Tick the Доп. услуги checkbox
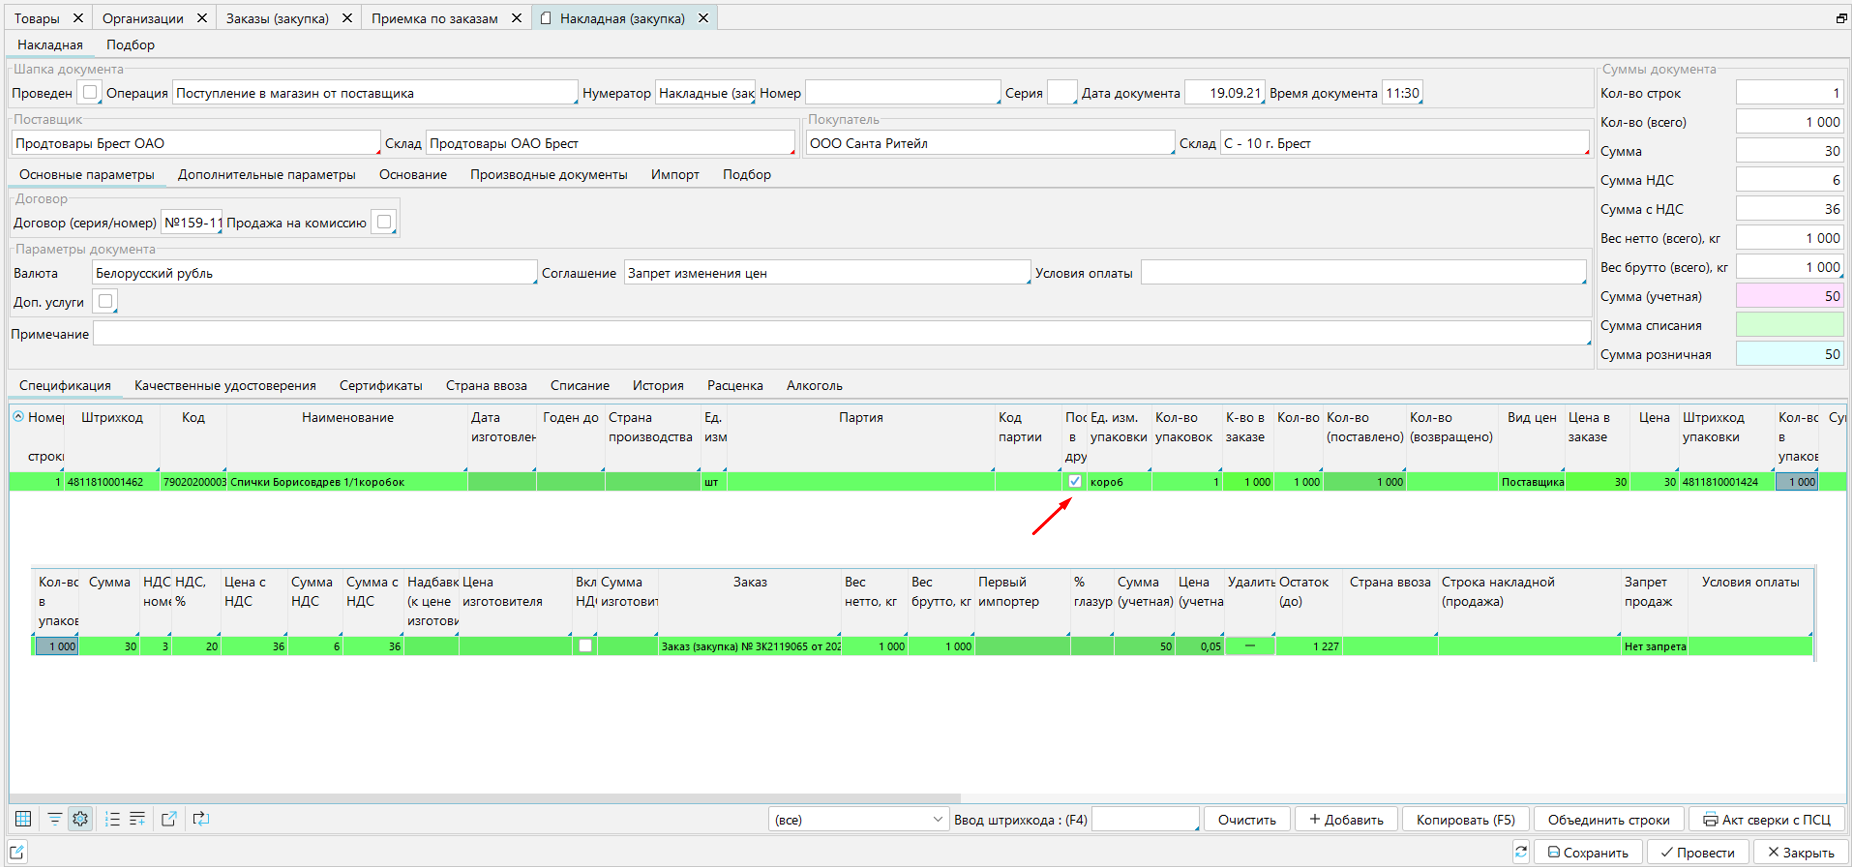 (105, 301)
